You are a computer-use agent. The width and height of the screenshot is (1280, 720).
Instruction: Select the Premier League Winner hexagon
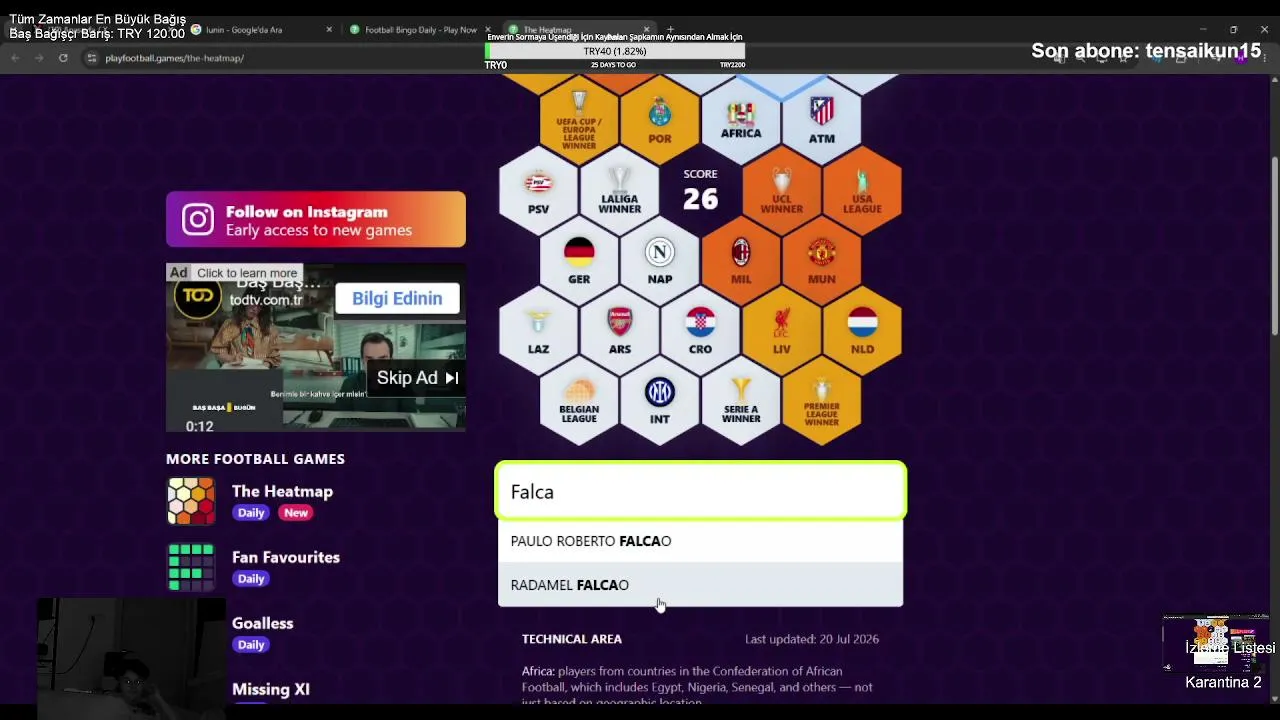click(x=822, y=400)
